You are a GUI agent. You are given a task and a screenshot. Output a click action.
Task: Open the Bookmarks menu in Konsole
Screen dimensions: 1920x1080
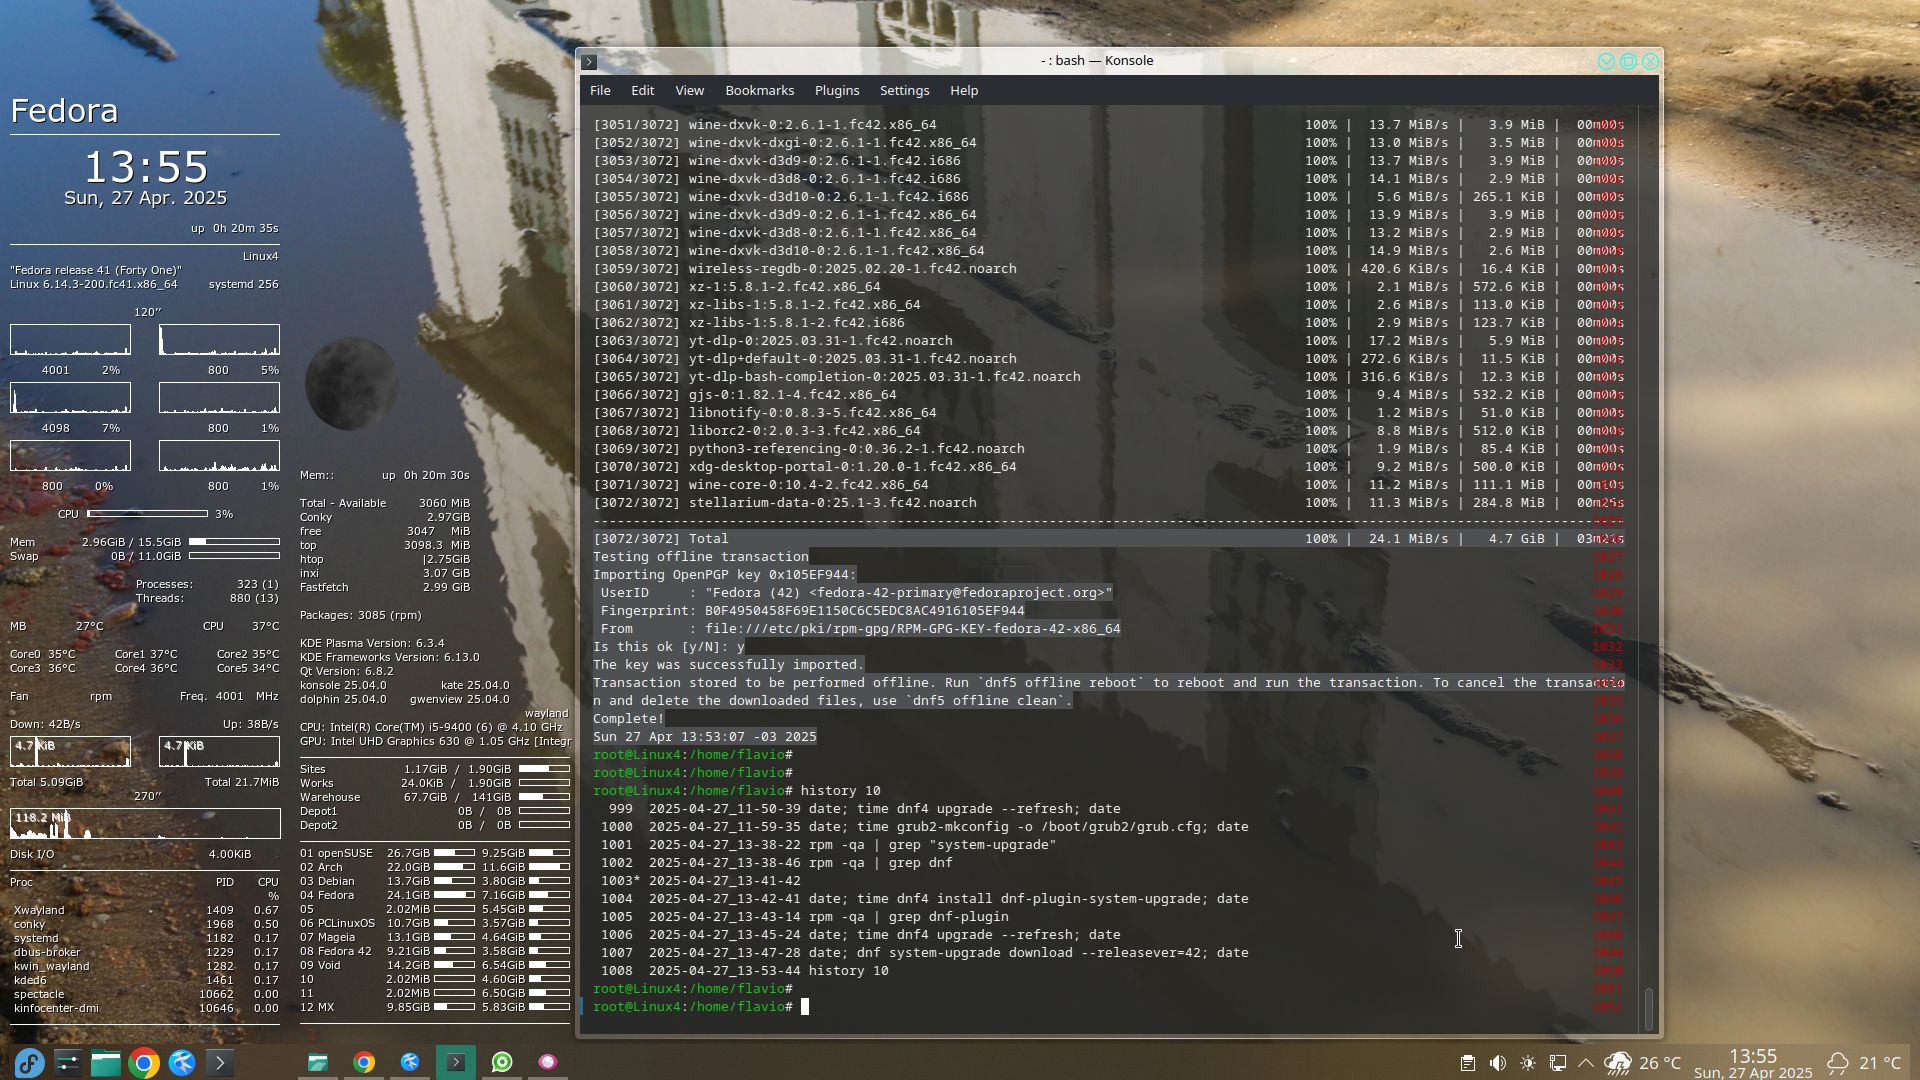(x=760, y=91)
